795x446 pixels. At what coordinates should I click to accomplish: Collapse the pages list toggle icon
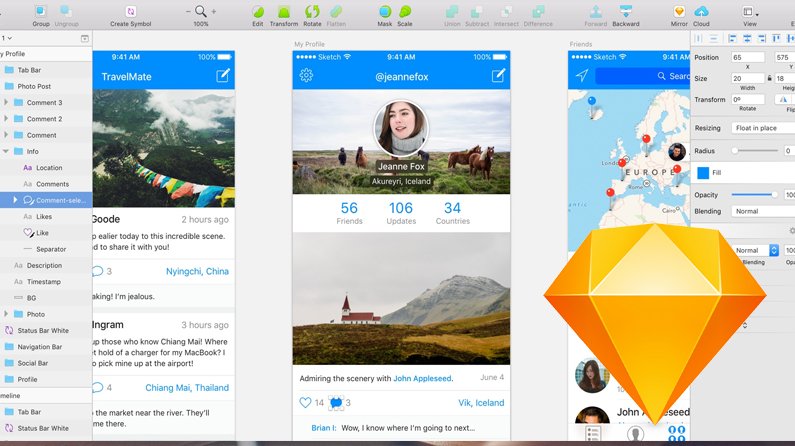coord(85,39)
